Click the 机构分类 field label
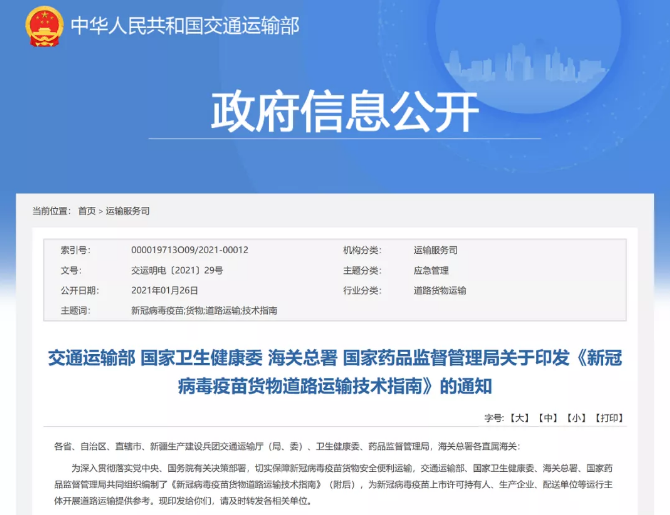 click(362, 250)
